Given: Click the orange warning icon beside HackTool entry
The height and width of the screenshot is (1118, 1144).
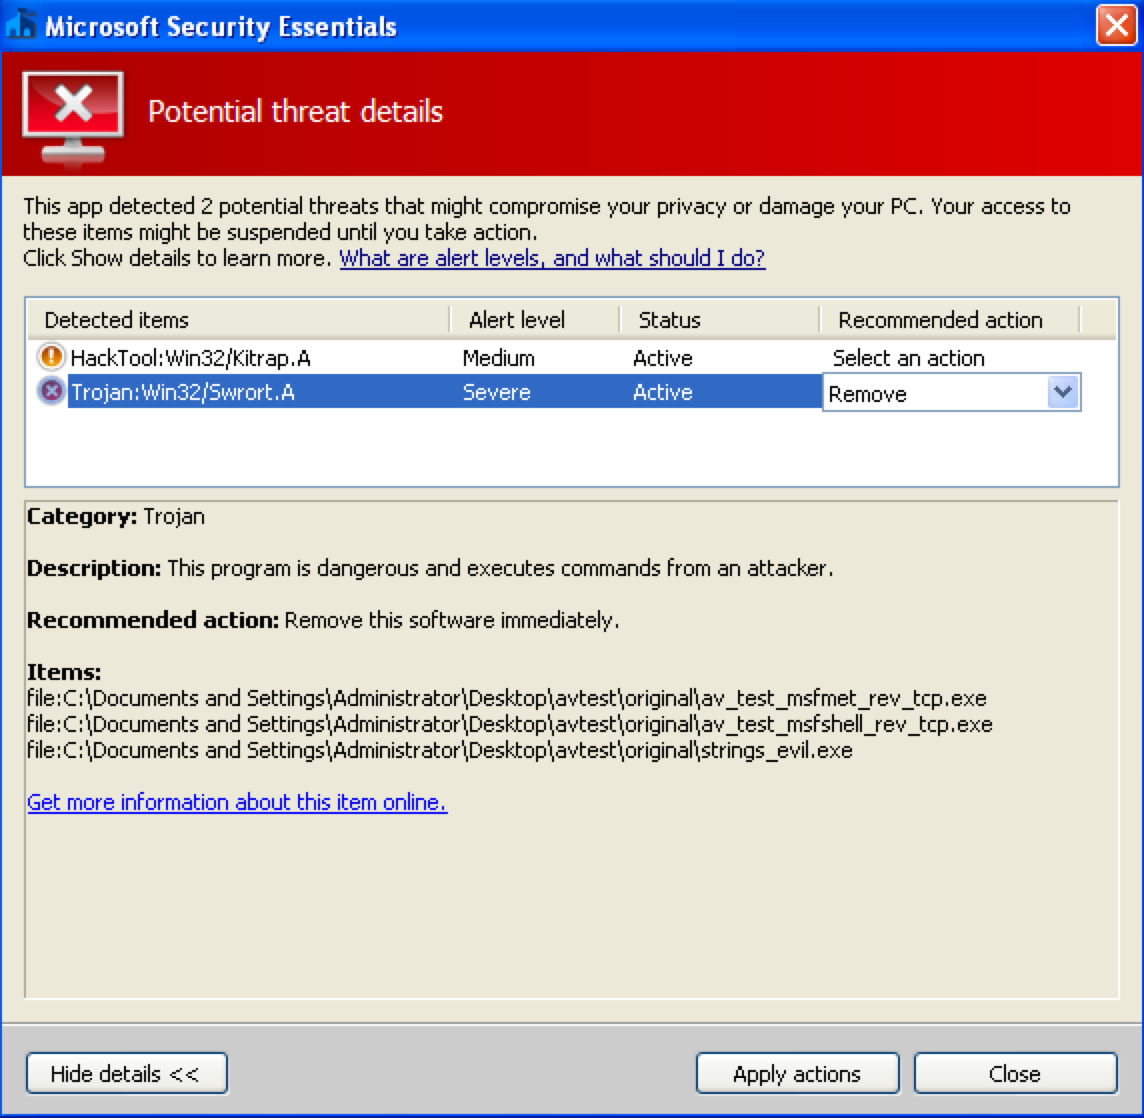Looking at the screenshot, I should [50, 357].
